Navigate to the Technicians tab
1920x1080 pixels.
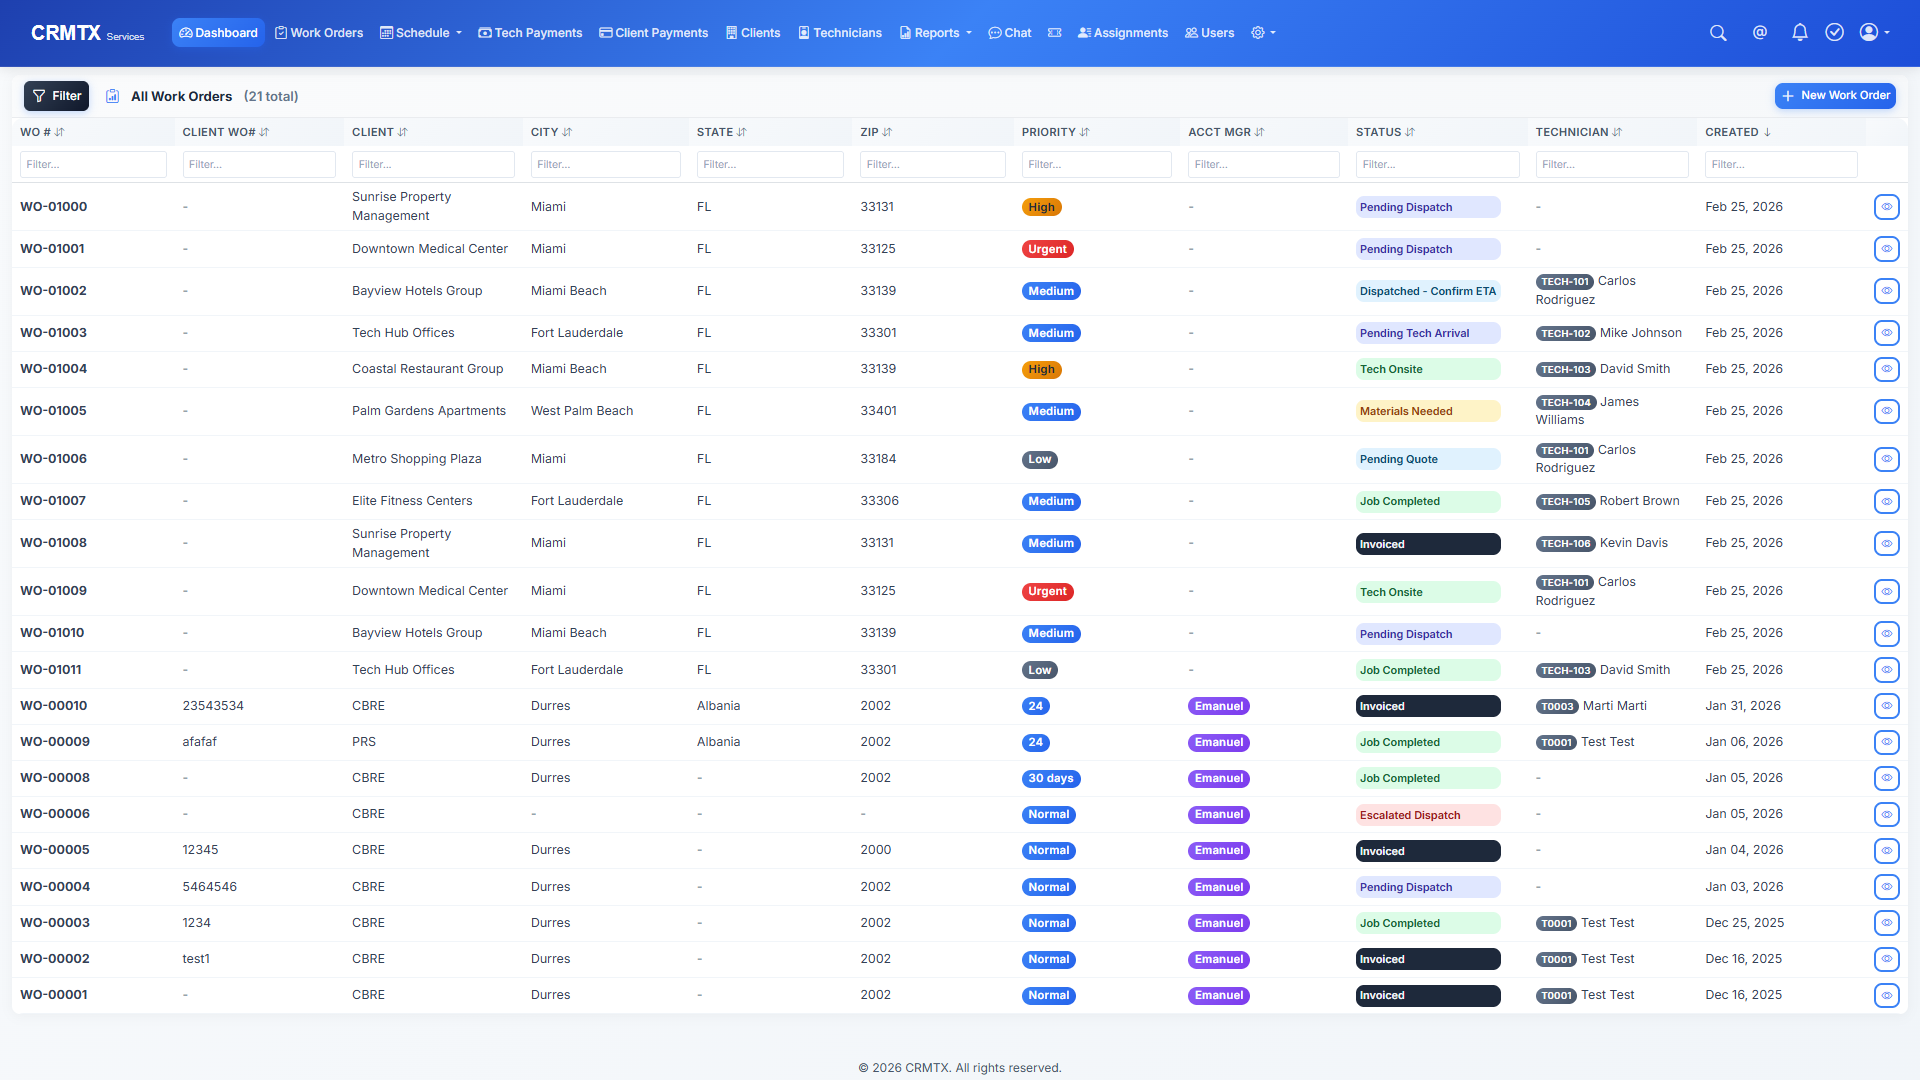pyautogui.click(x=839, y=33)
